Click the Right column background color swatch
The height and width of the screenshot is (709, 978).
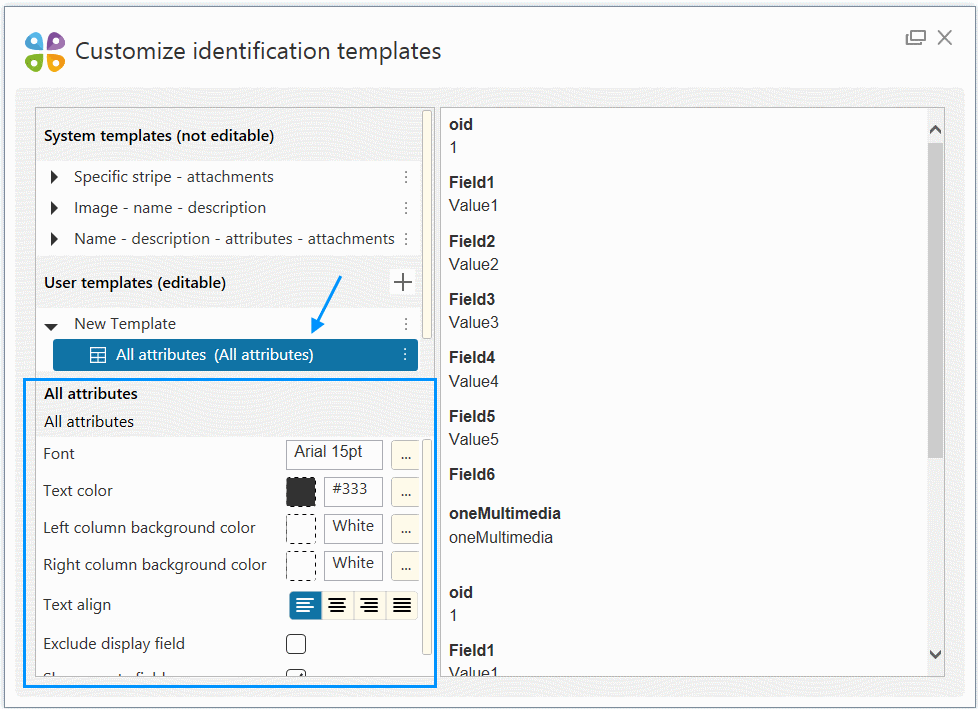301,566
